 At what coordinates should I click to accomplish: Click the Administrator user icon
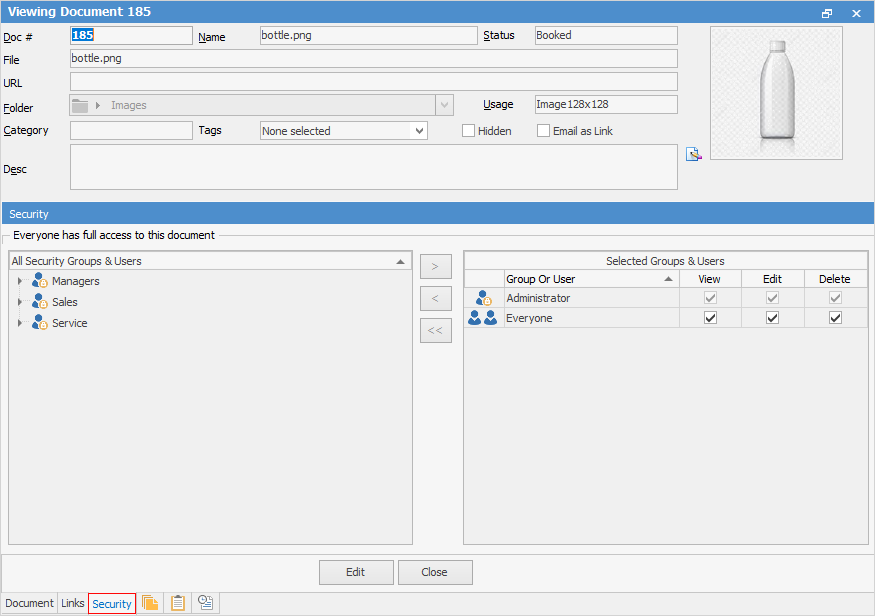coord(484,298)
